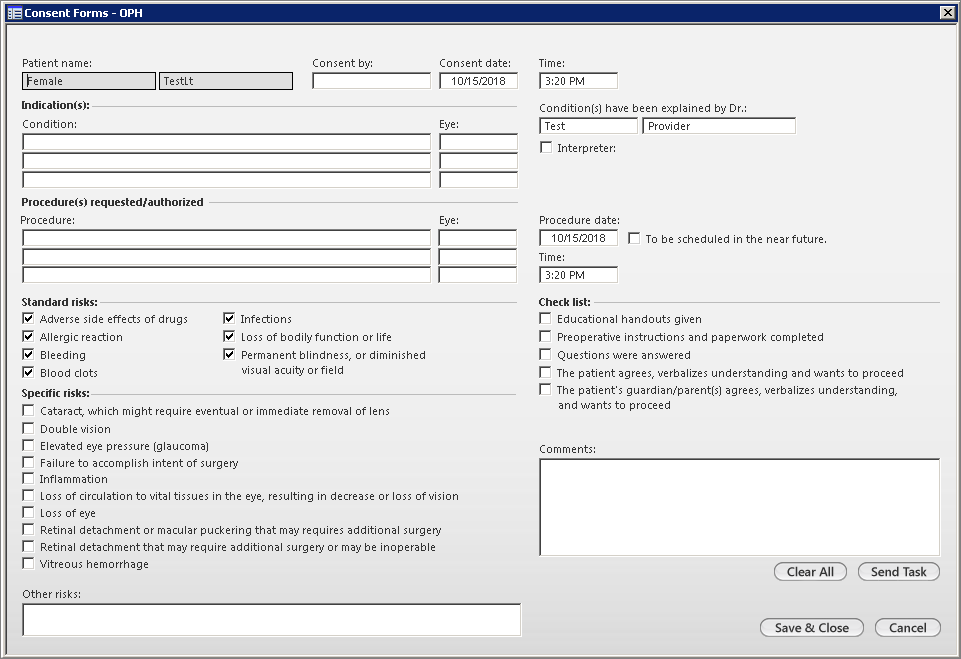Tick the Inflammation checkbox
Viewport: 961px width, 659px height.
tap(28, 478)
